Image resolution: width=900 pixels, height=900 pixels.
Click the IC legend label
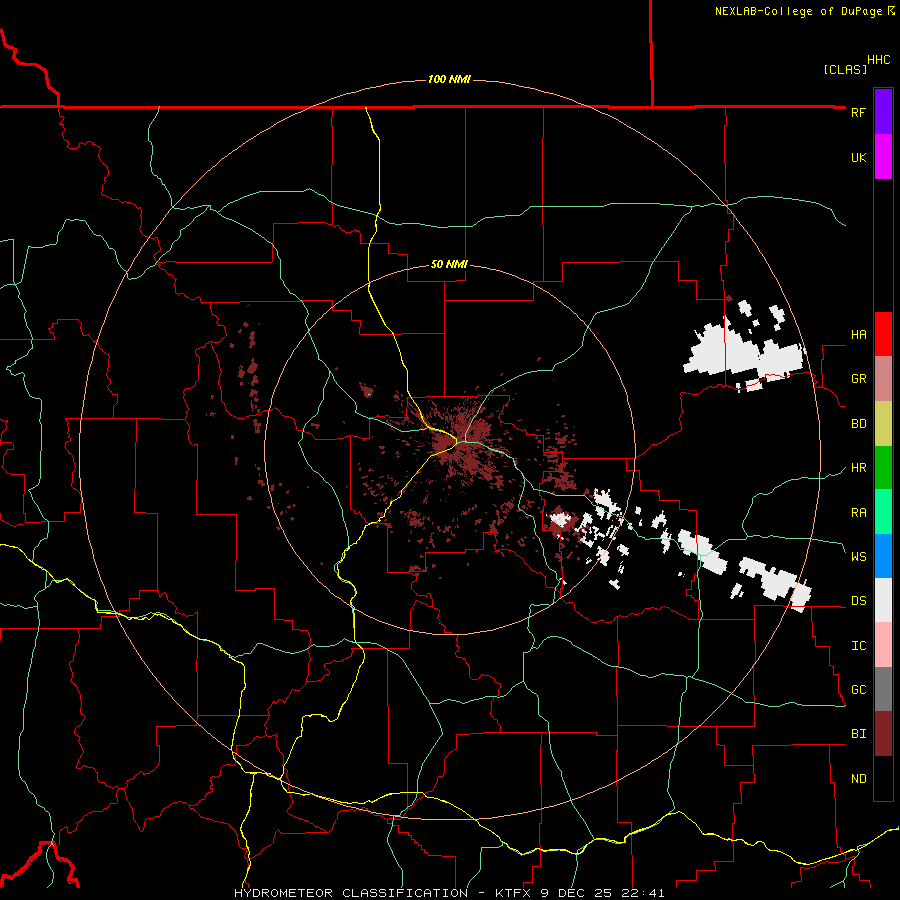858,645
